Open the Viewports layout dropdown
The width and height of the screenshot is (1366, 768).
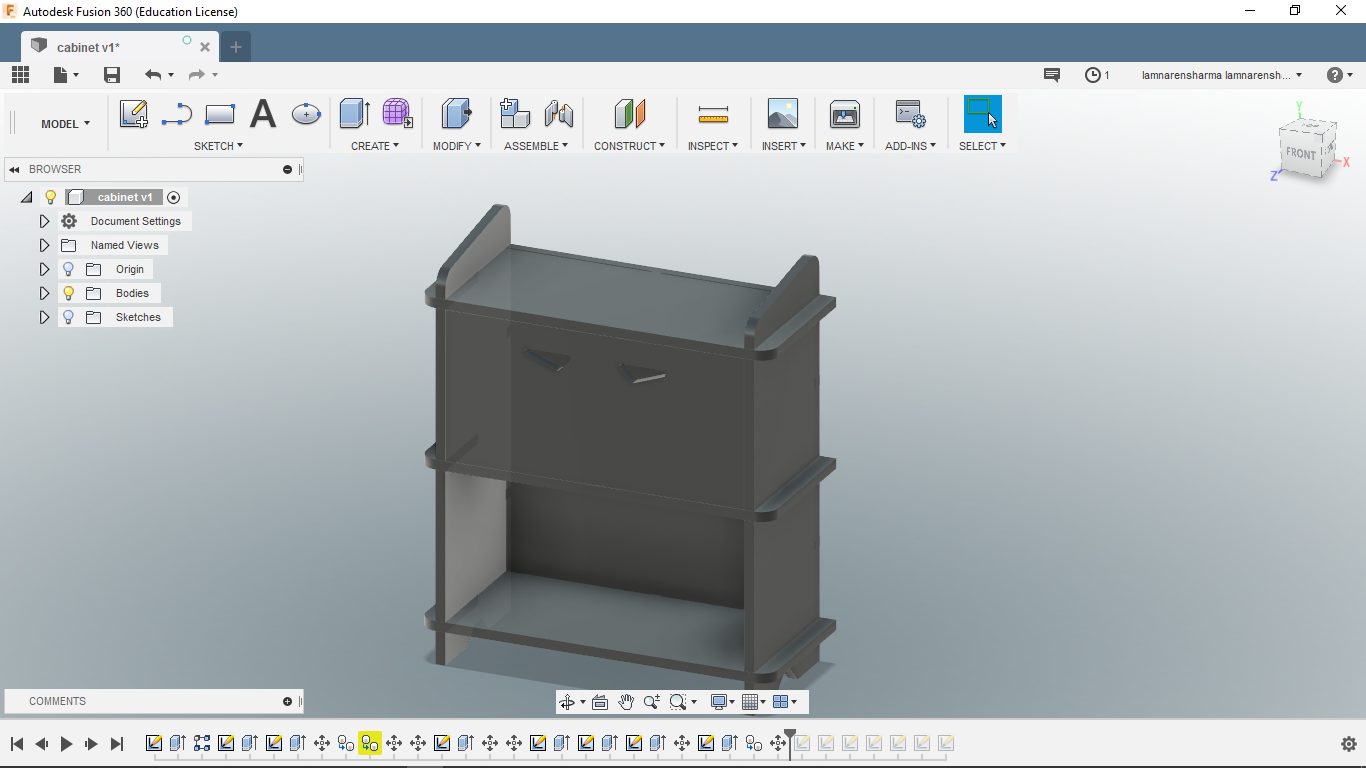tap(786, 702)
